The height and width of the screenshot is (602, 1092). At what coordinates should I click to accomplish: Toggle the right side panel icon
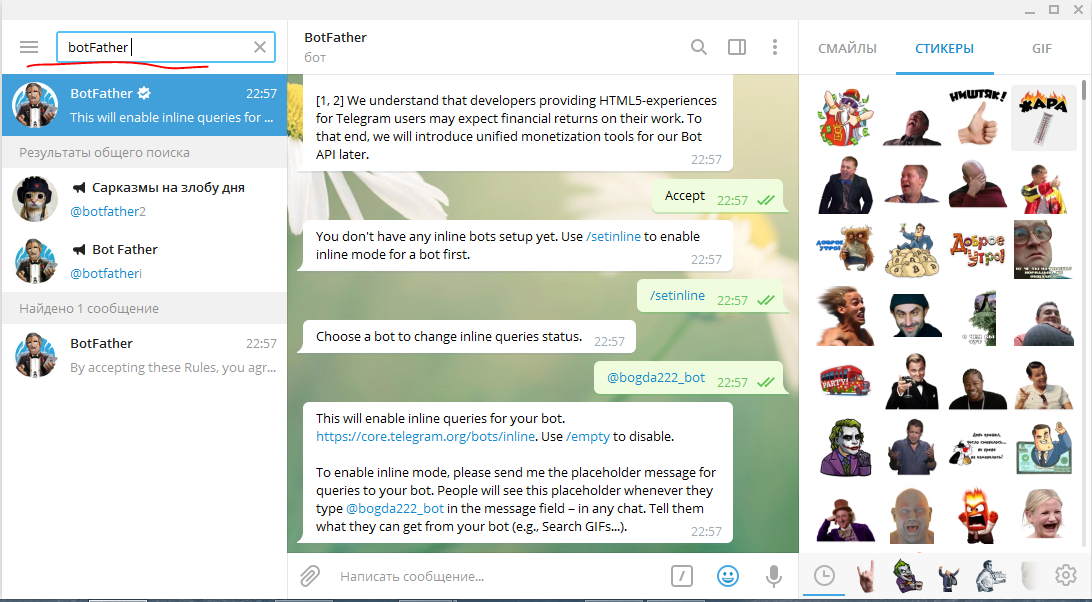coord(737,47)
